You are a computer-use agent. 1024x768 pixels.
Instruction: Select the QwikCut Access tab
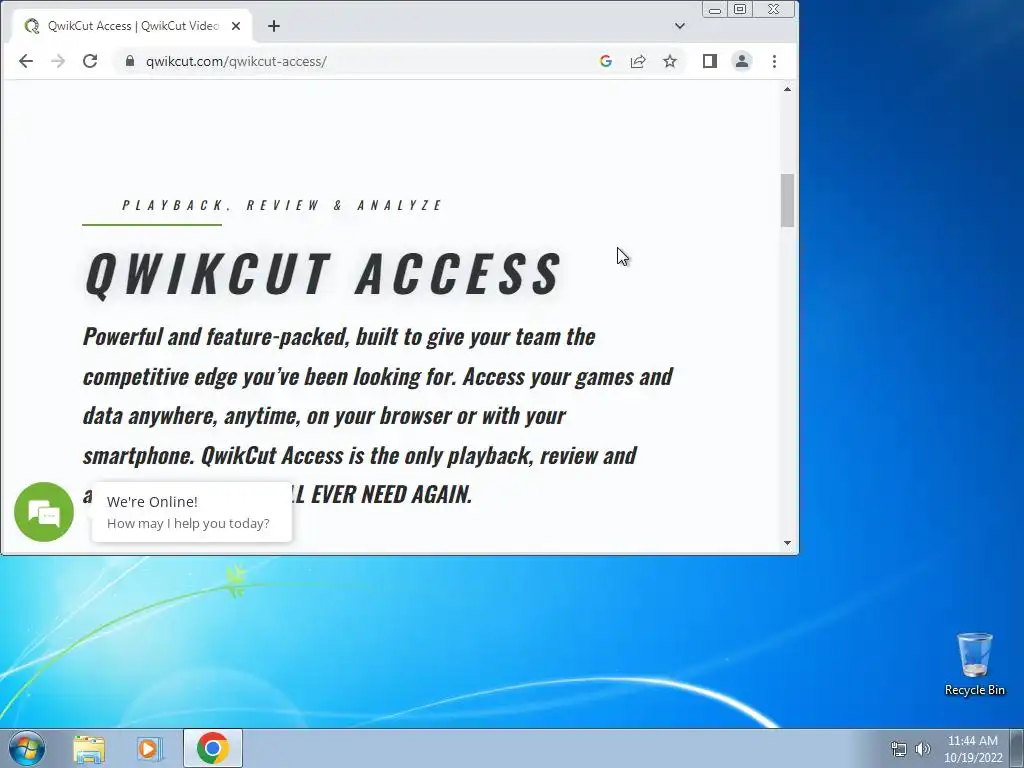[x=132, y=26]
